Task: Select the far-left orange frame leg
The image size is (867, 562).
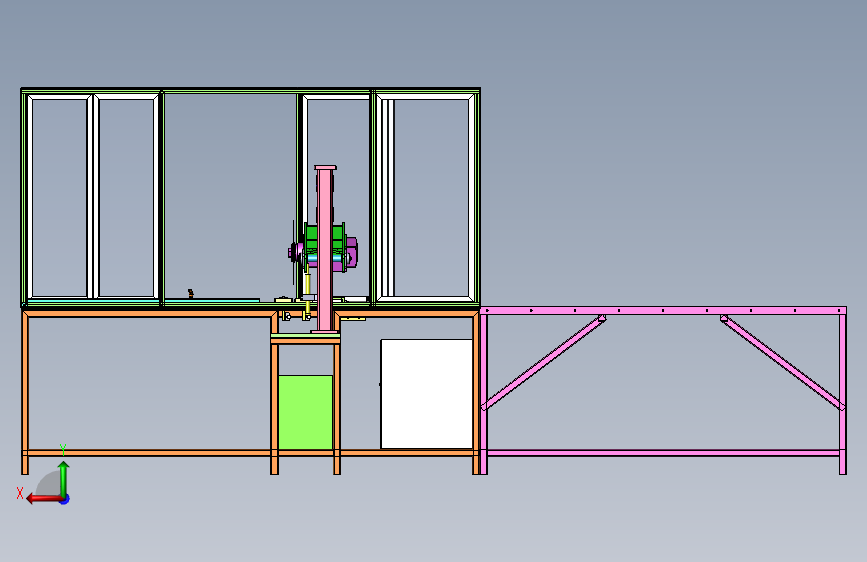Action: (25, 394)
